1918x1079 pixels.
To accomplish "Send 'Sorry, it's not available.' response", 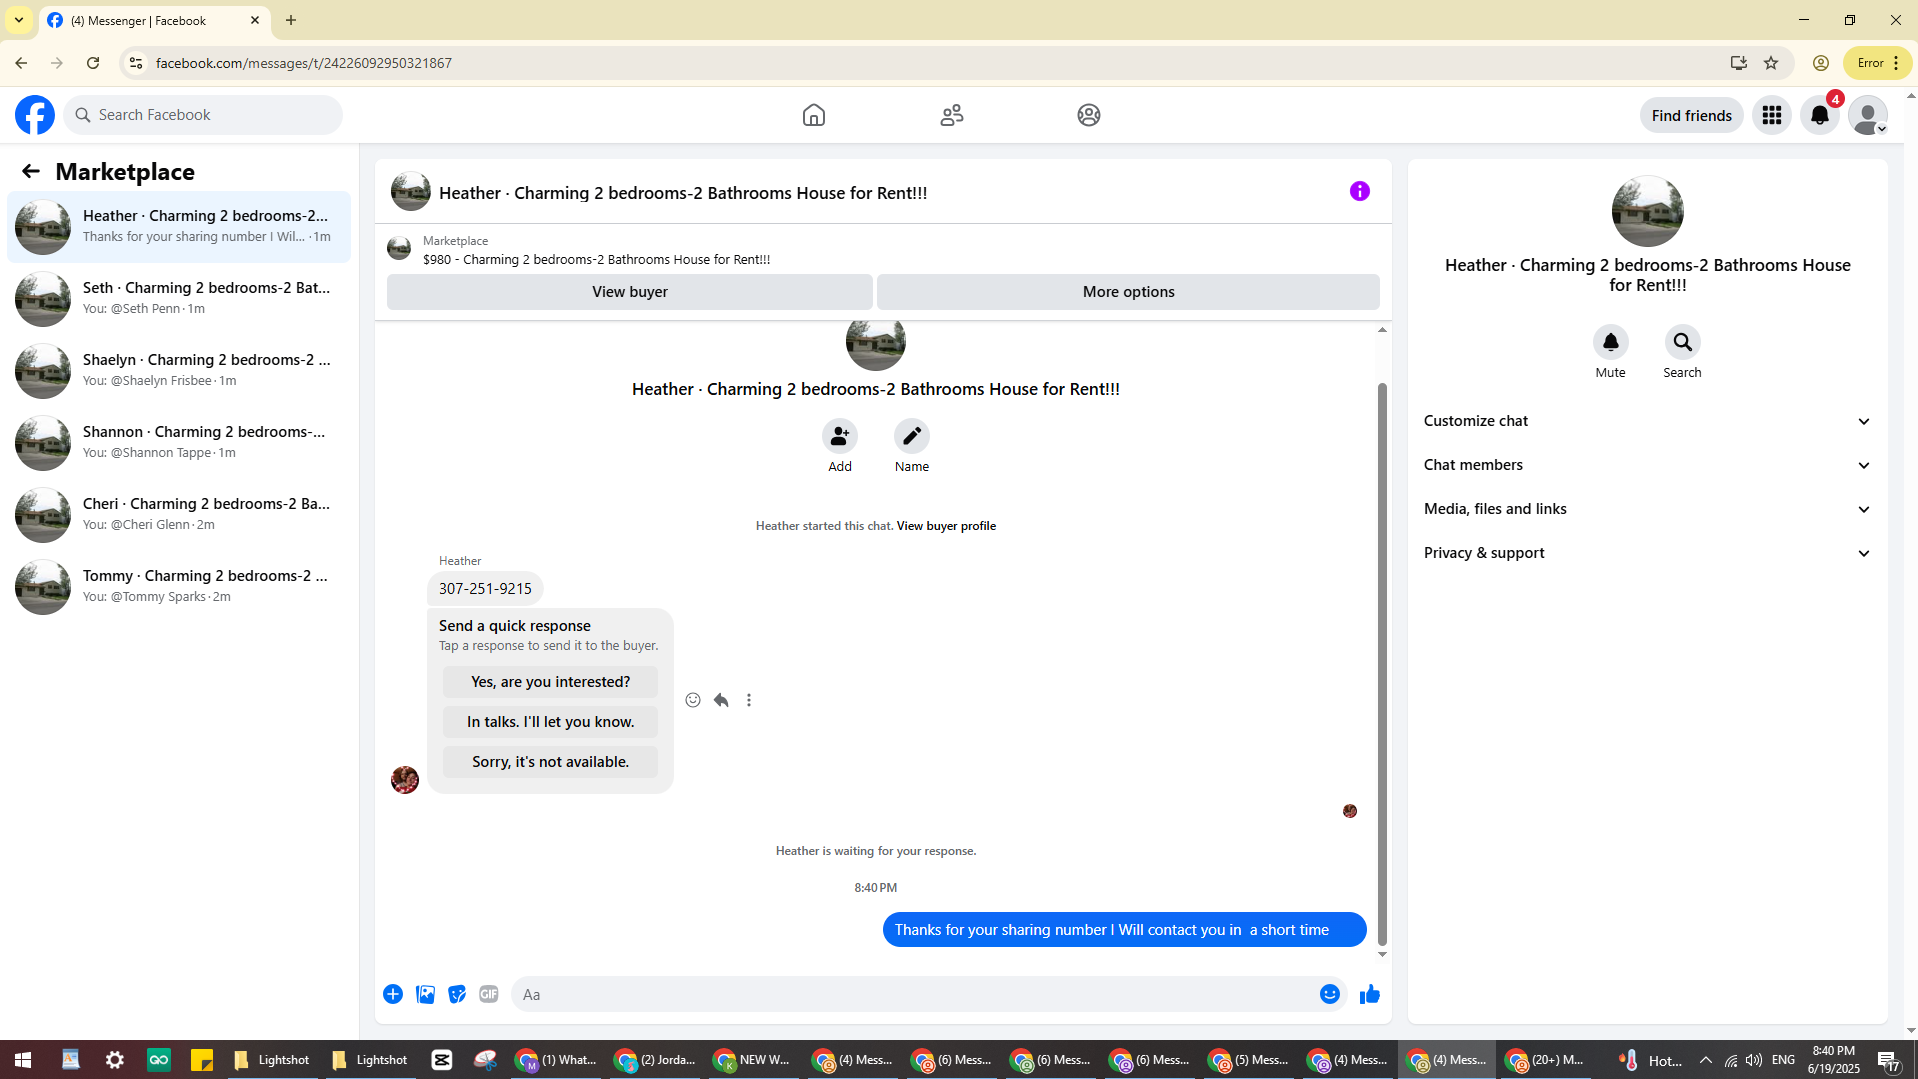I will [x=550, y=762].
